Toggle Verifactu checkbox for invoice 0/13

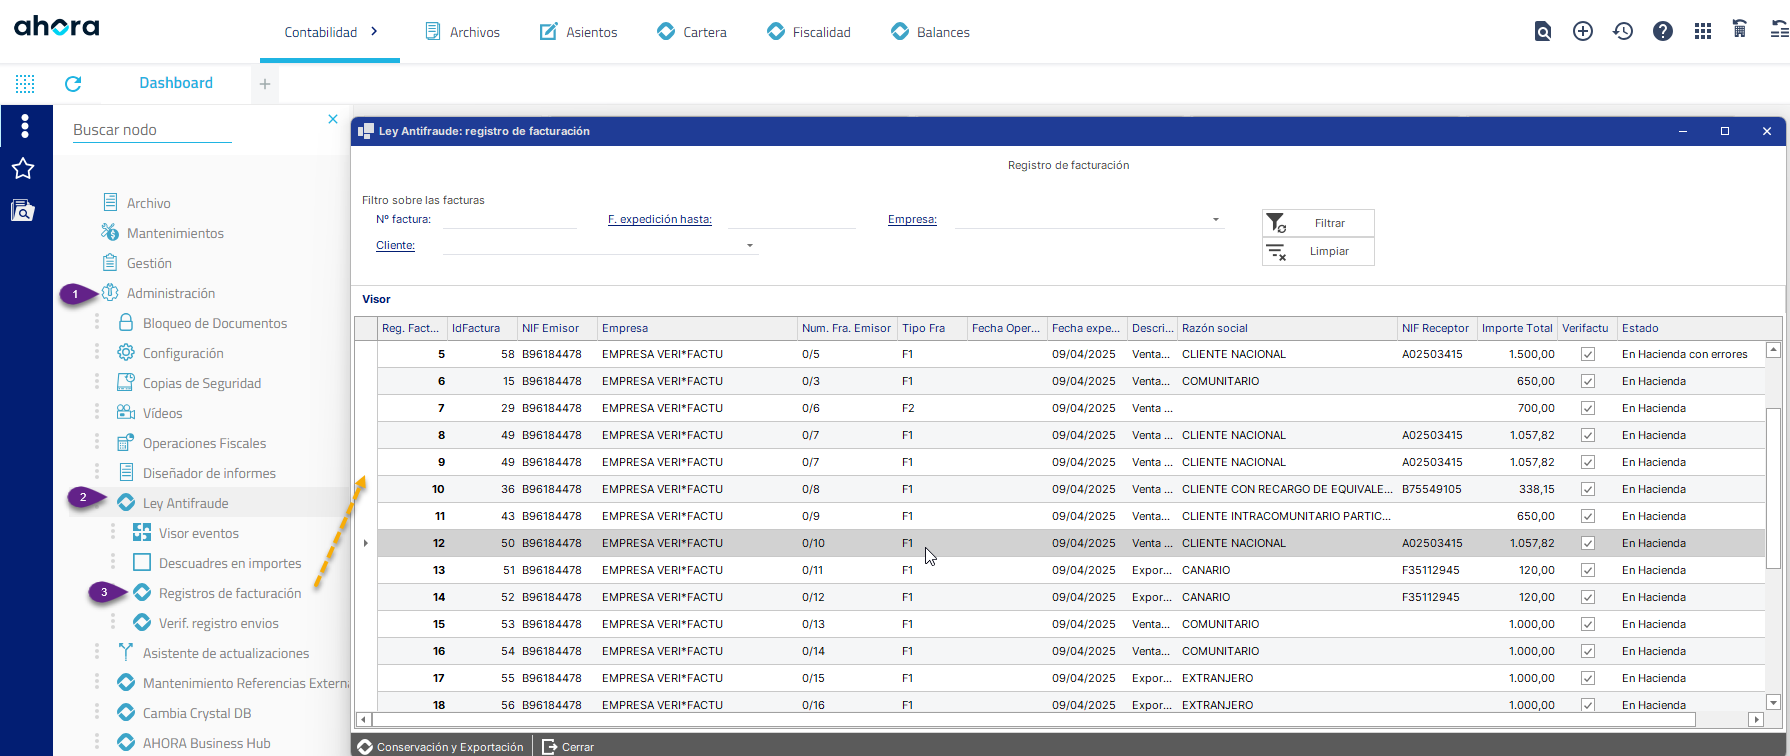click(1588, 624)
